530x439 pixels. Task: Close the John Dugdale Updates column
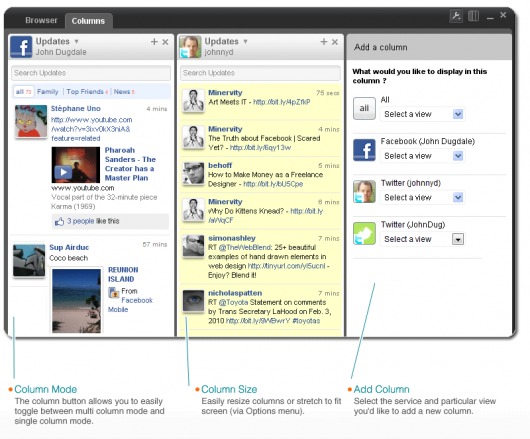pyautogui.click(x=165, y=42)
